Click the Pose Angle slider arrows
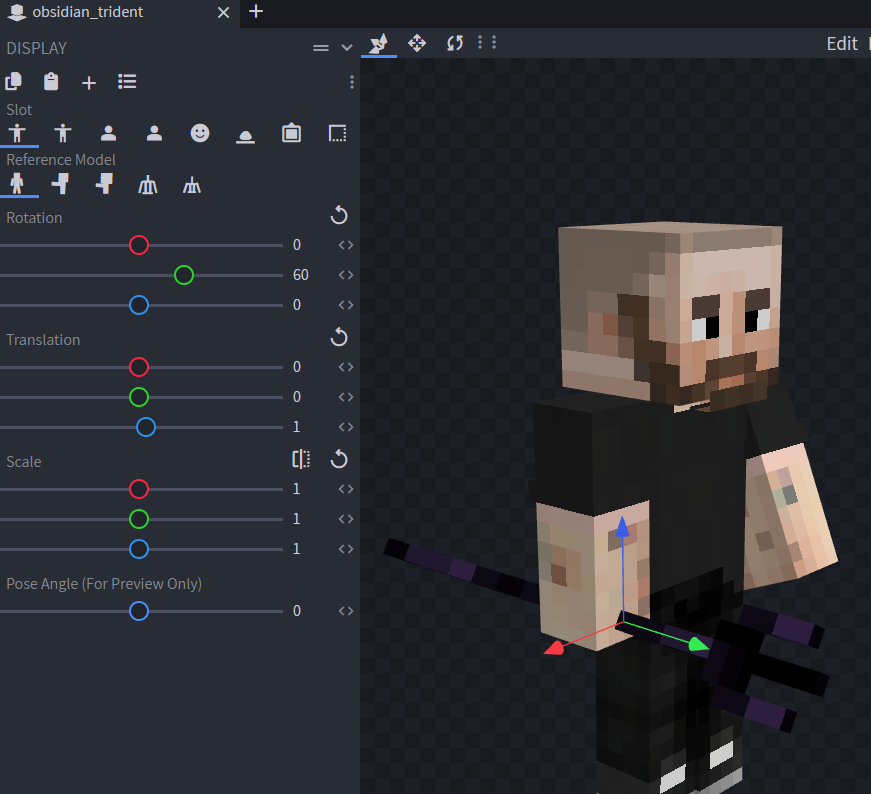871x794 pixels. coord(346,611)
